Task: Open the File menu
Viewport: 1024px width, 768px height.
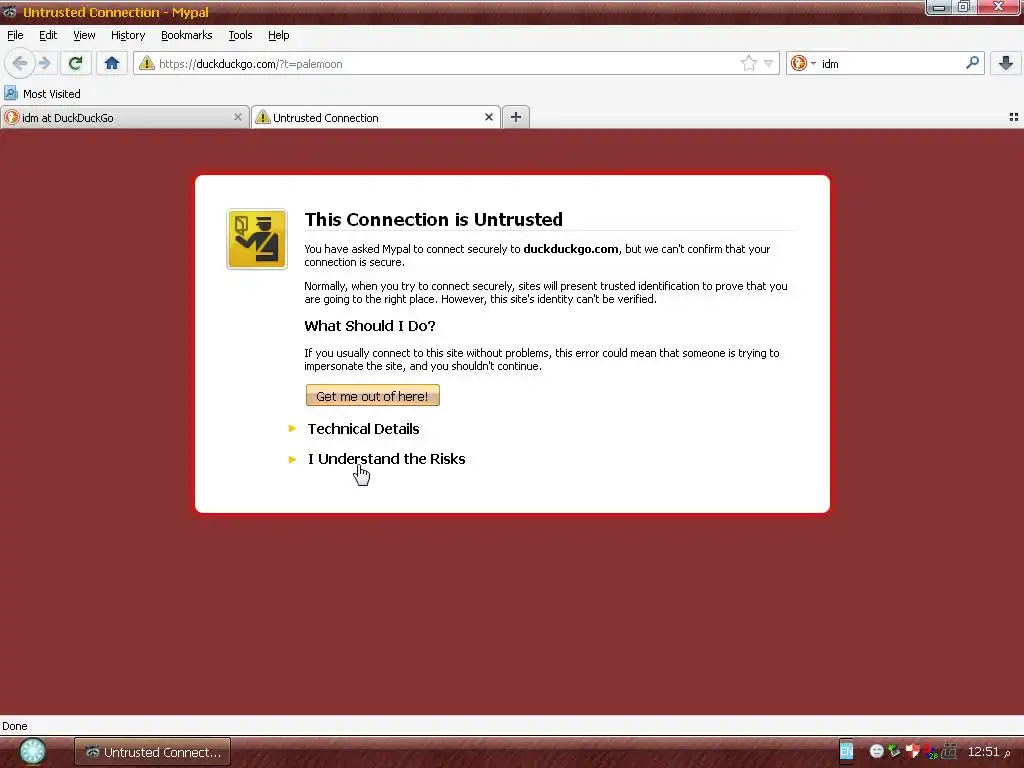Action: (x=15, y=35)
